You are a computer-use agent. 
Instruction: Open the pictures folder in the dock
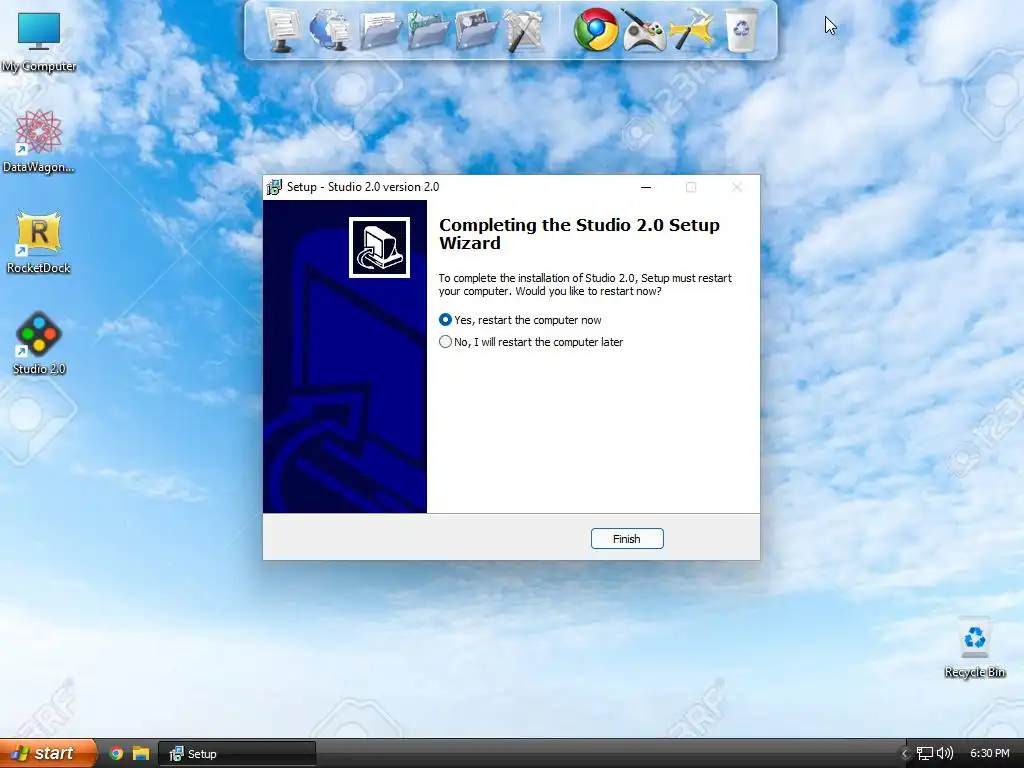[x=475, y=30]
